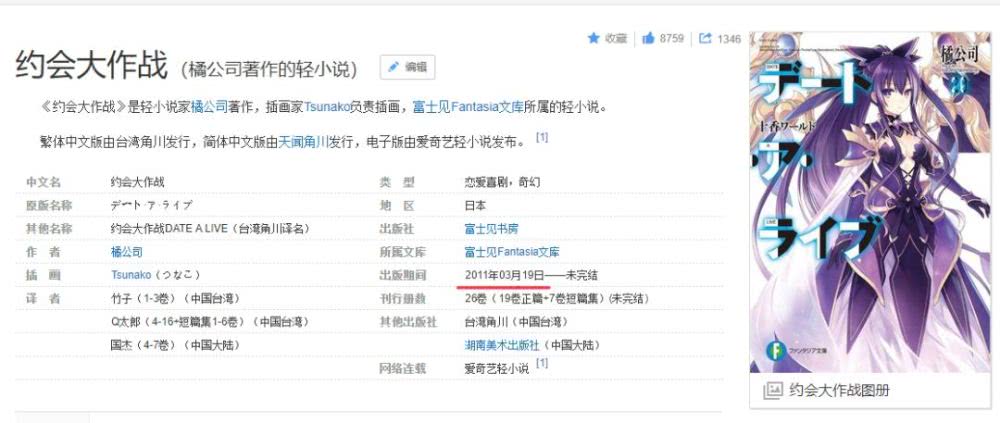Open the Tsunako link in the 插画 row
1000x423 pixels.
pos(131,275)
